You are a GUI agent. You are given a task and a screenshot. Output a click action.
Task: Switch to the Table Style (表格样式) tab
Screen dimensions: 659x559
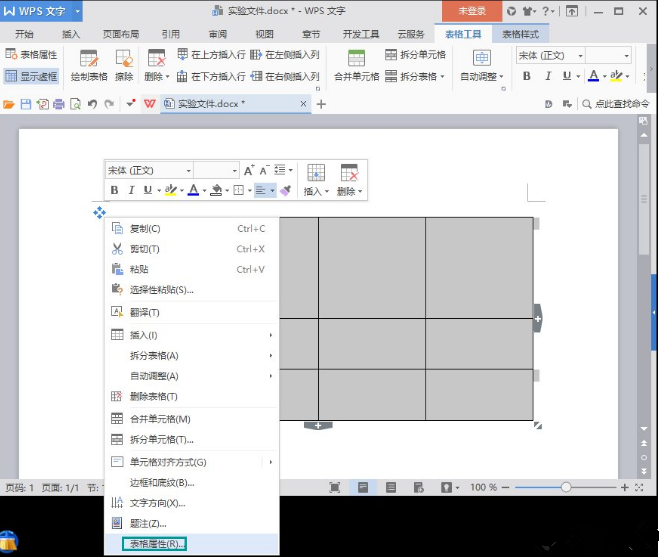[520, 33]
